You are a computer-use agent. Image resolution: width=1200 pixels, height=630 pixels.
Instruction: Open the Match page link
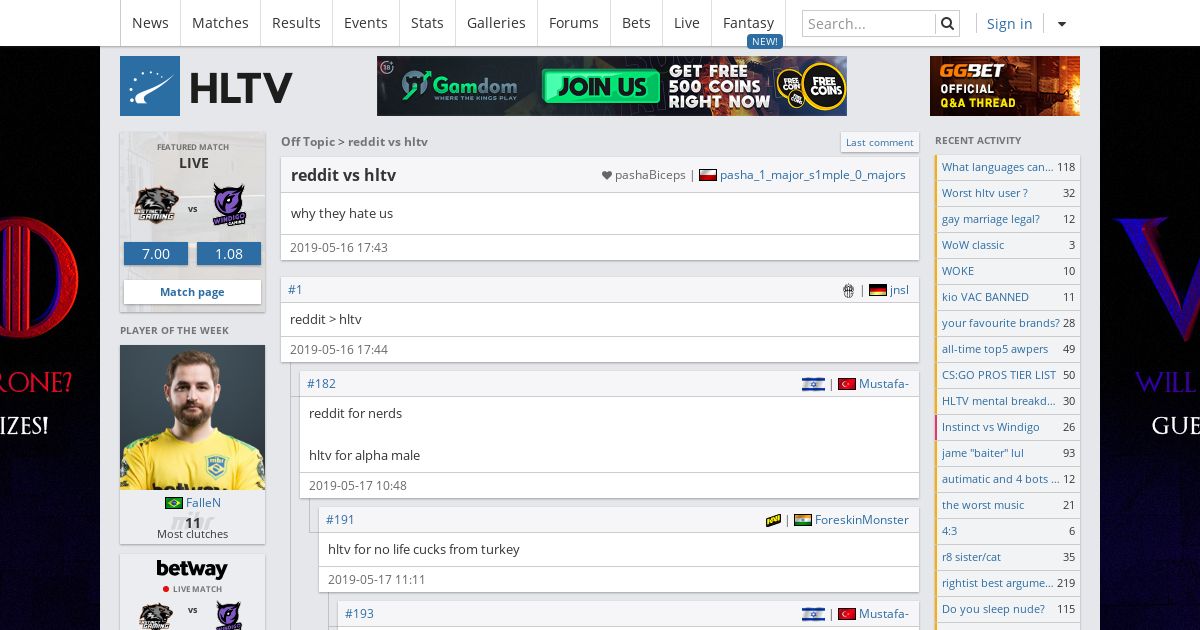[192, 292]
